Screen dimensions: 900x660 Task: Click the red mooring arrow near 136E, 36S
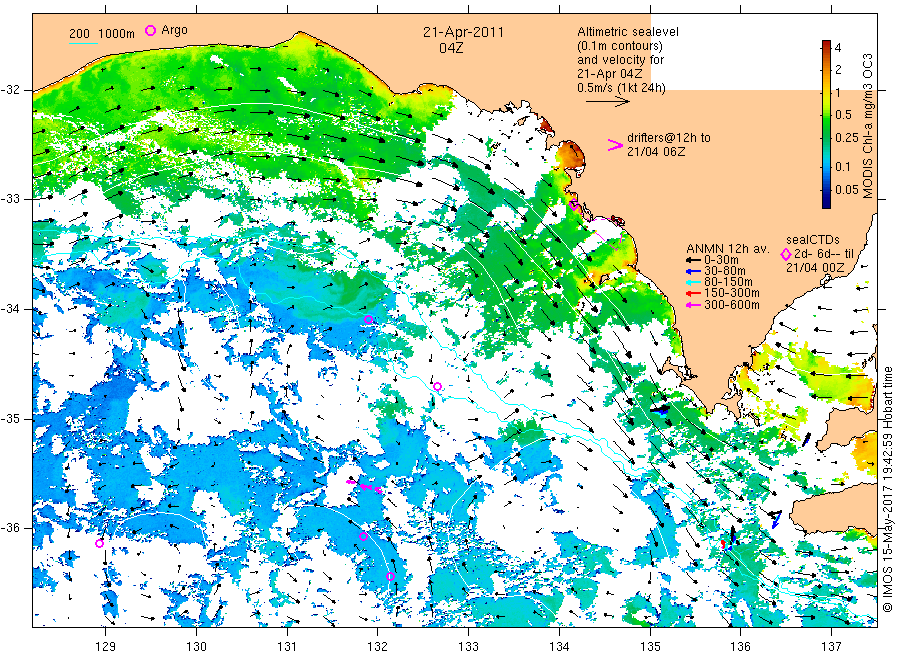click(723, 543)
